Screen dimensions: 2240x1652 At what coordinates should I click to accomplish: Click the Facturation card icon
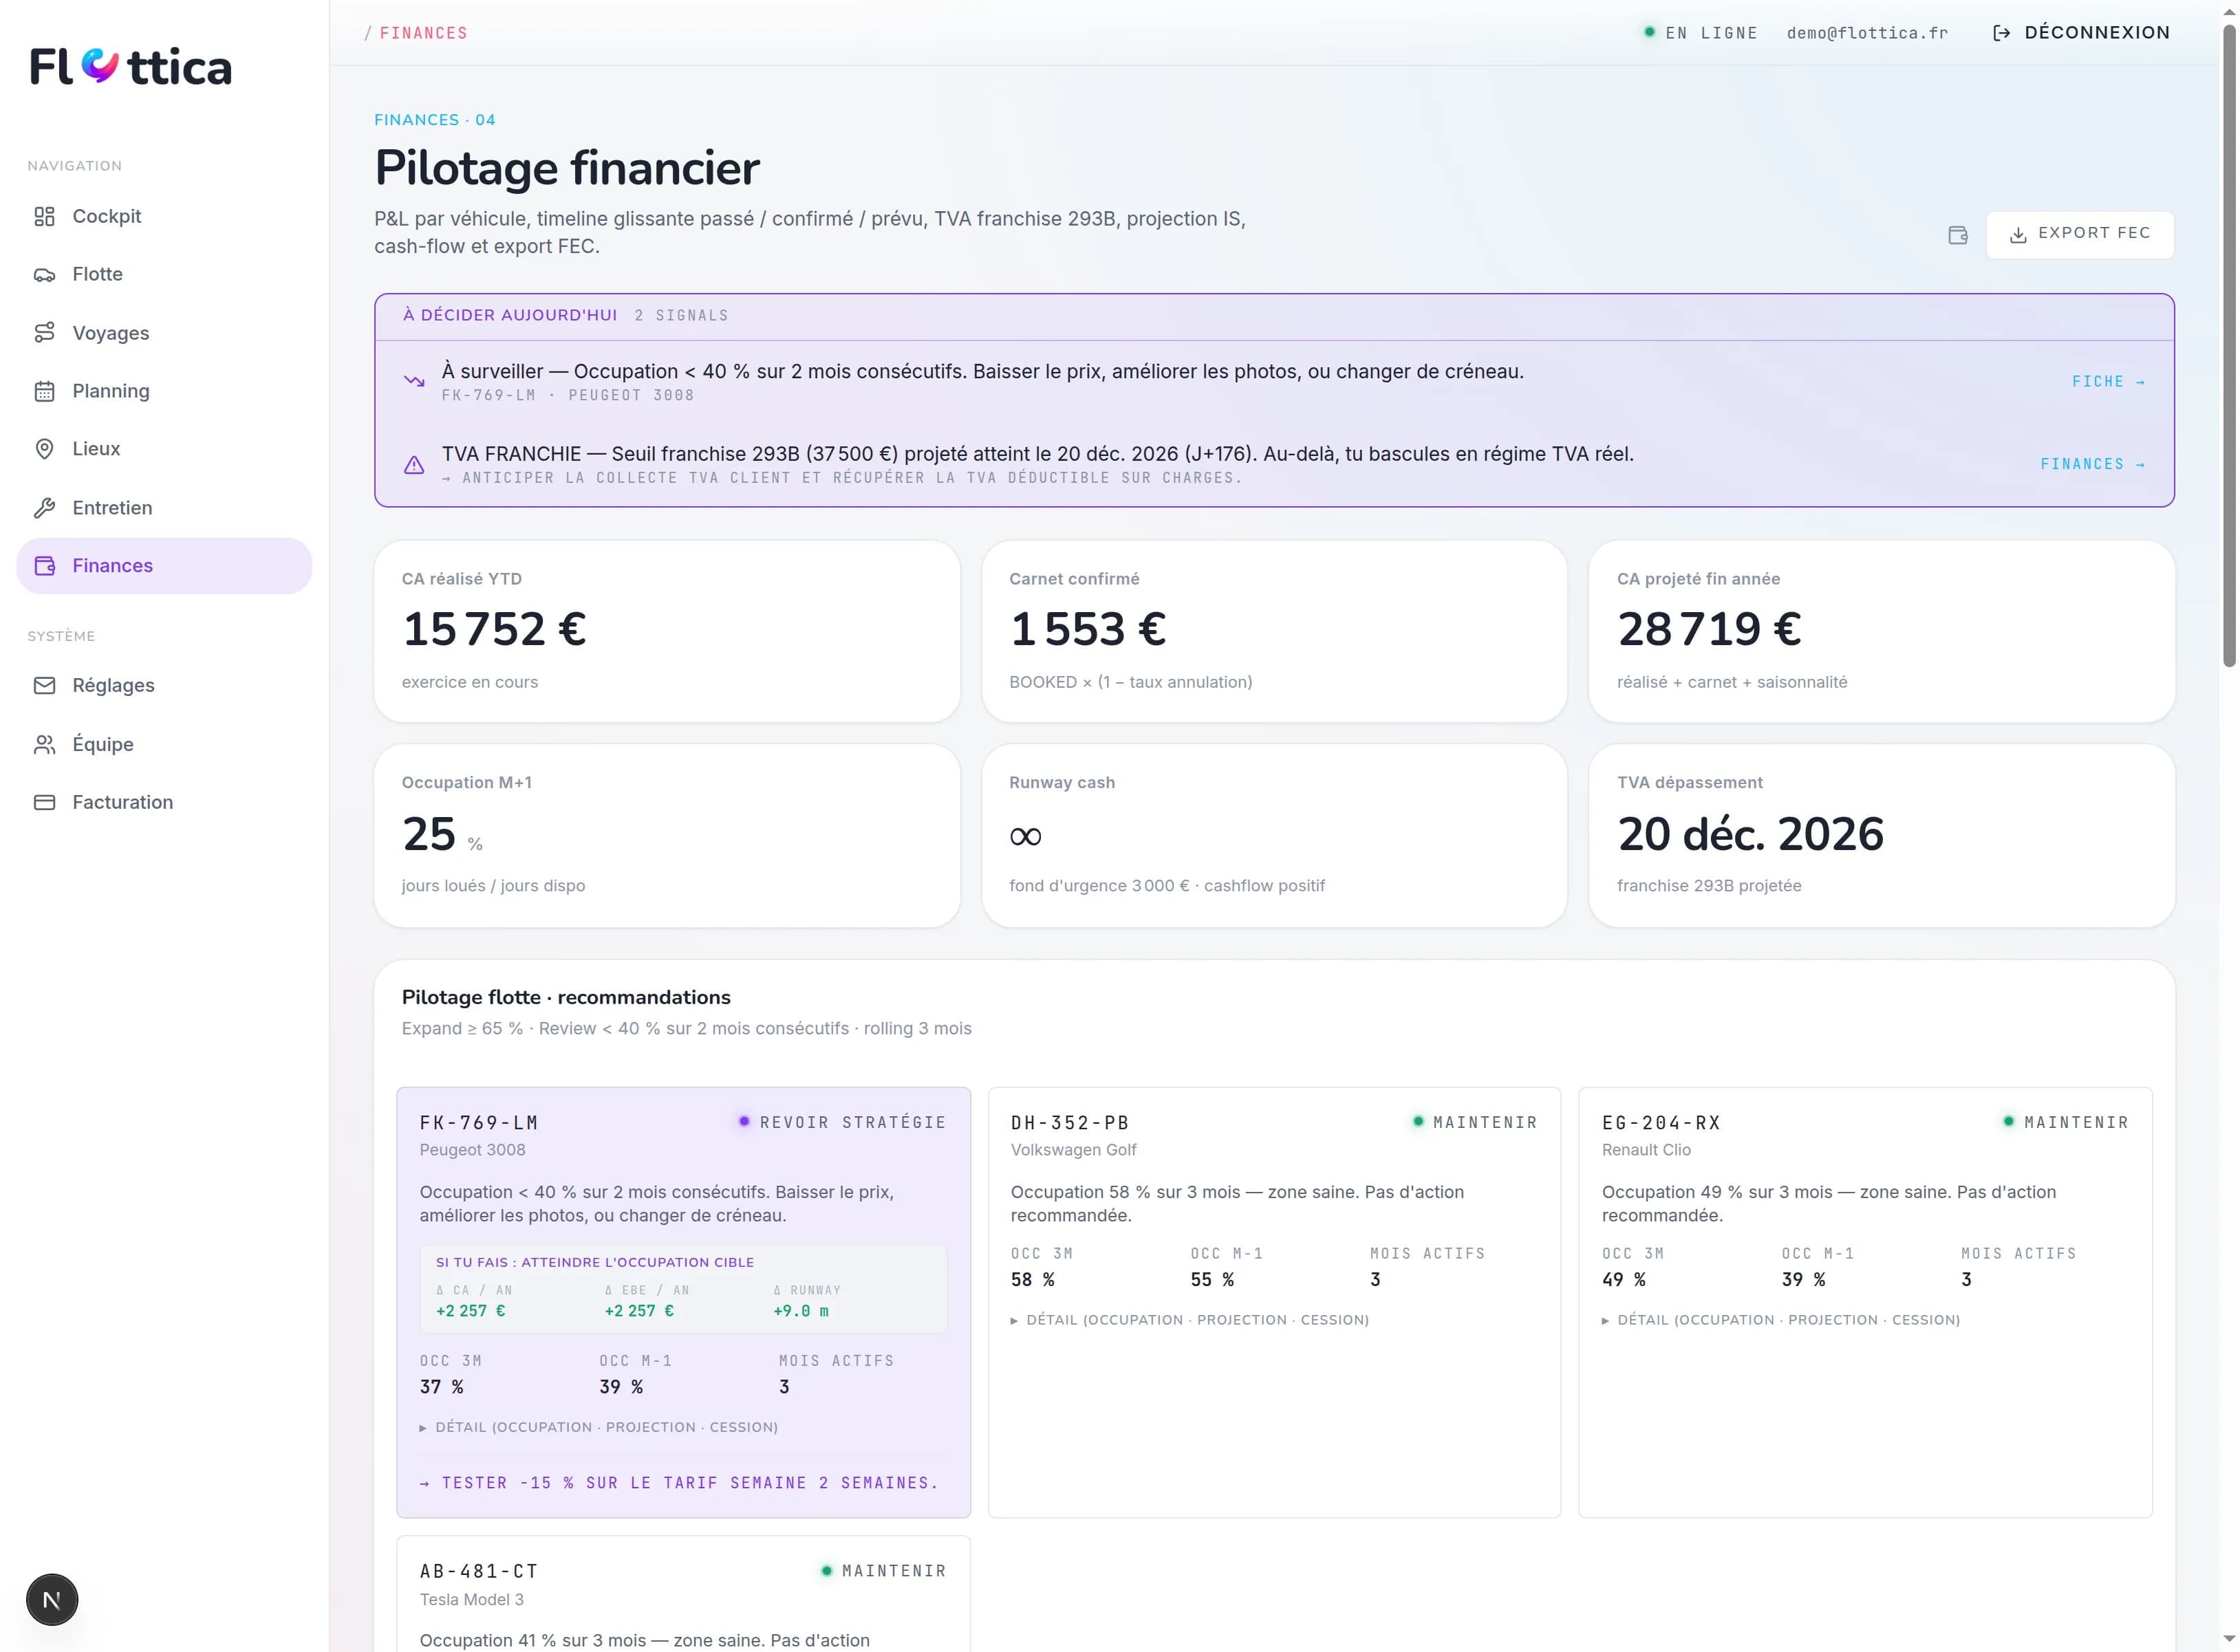click(44, 802)
